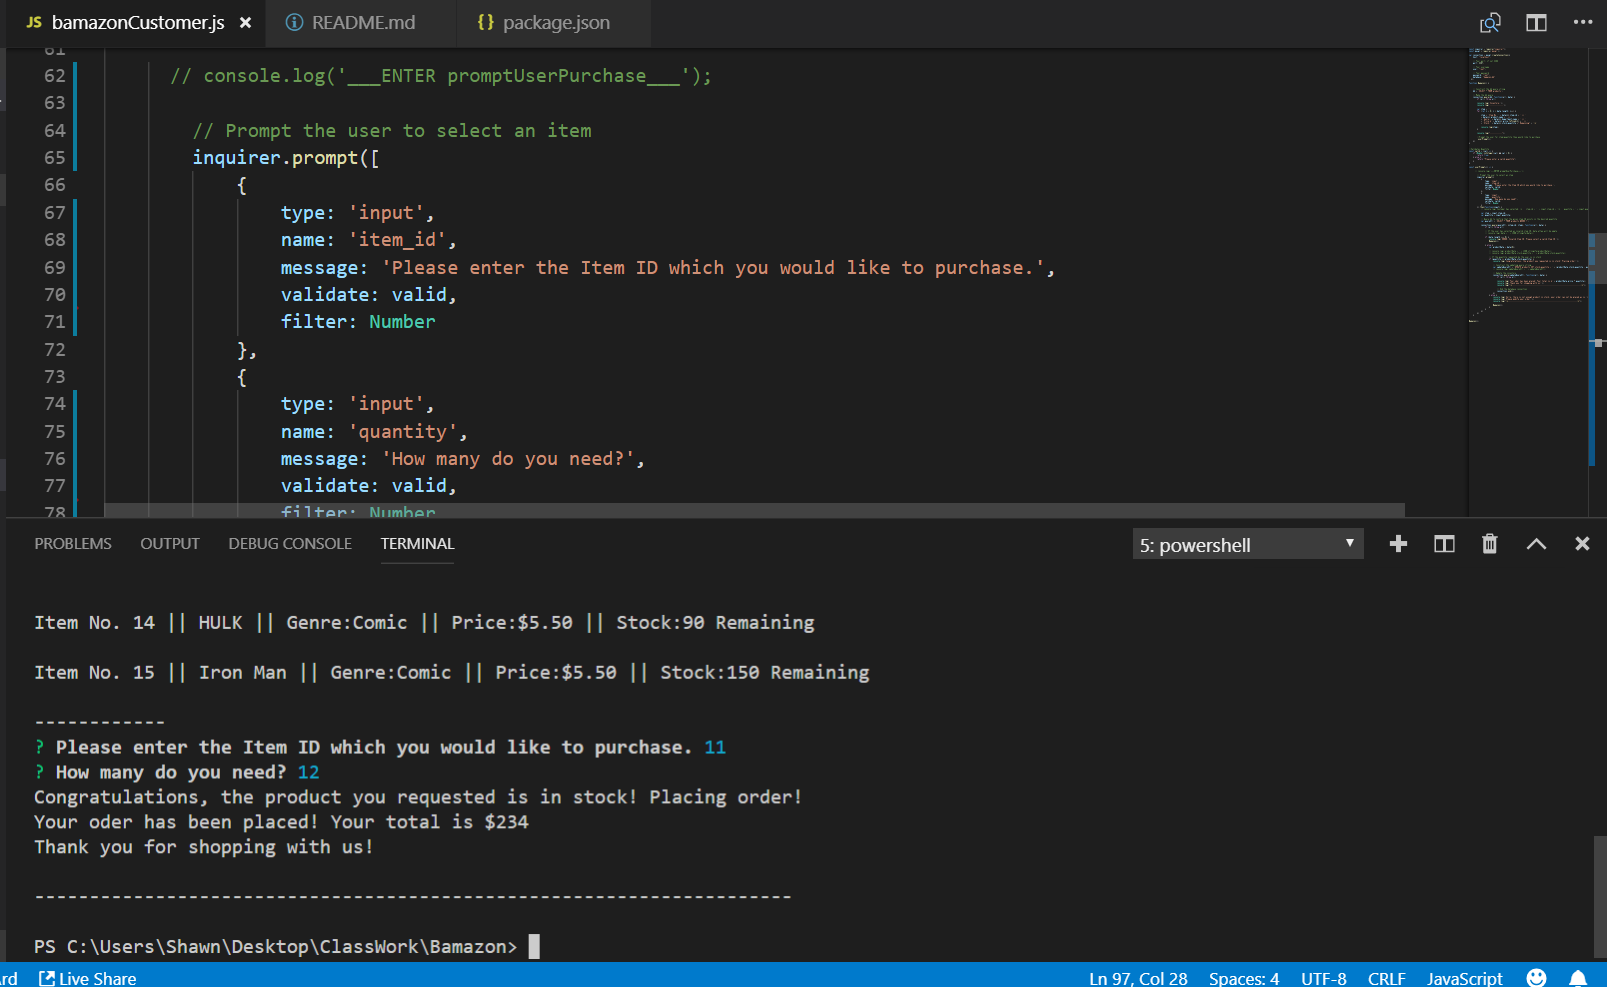
Task: Switch to the bamazonCustomer.js editor tab
Action: click(137, 23)
